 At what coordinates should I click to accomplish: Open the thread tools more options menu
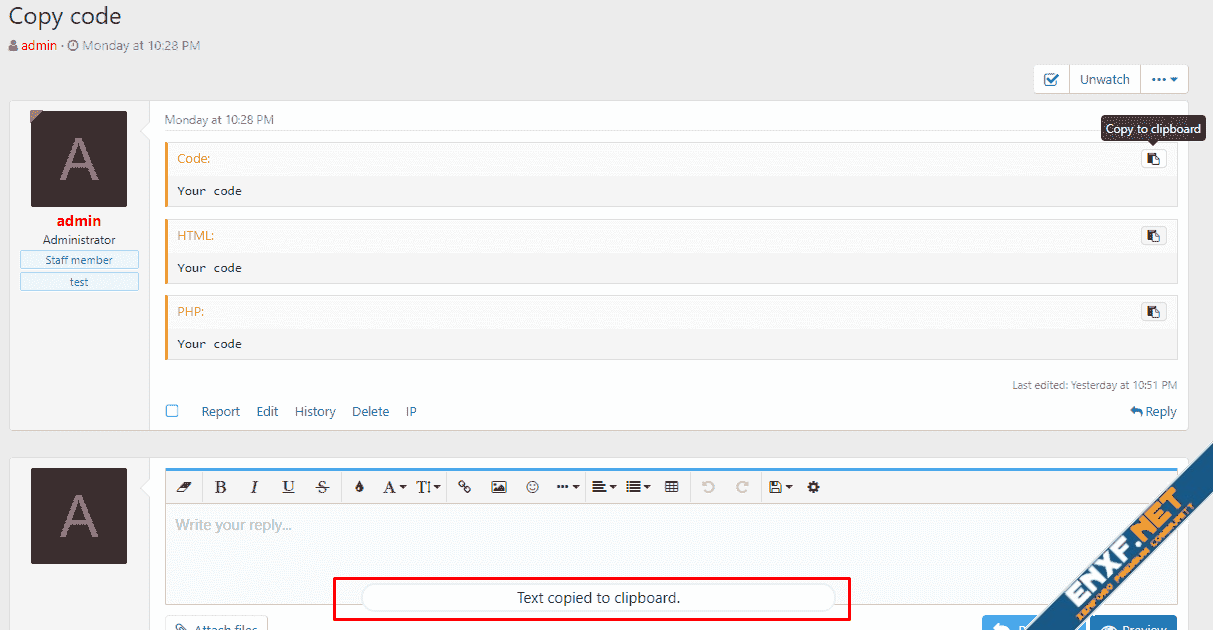click(1164, 80)
